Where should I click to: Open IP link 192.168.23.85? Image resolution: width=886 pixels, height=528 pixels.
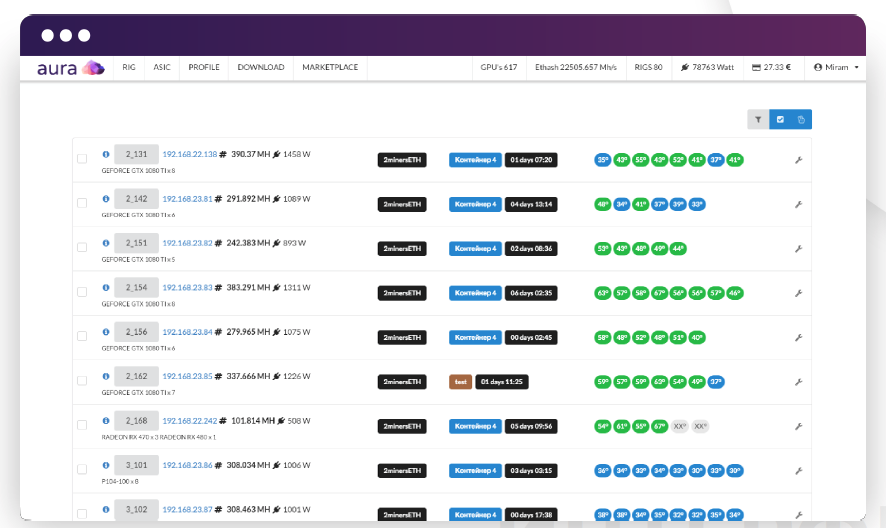188,376
